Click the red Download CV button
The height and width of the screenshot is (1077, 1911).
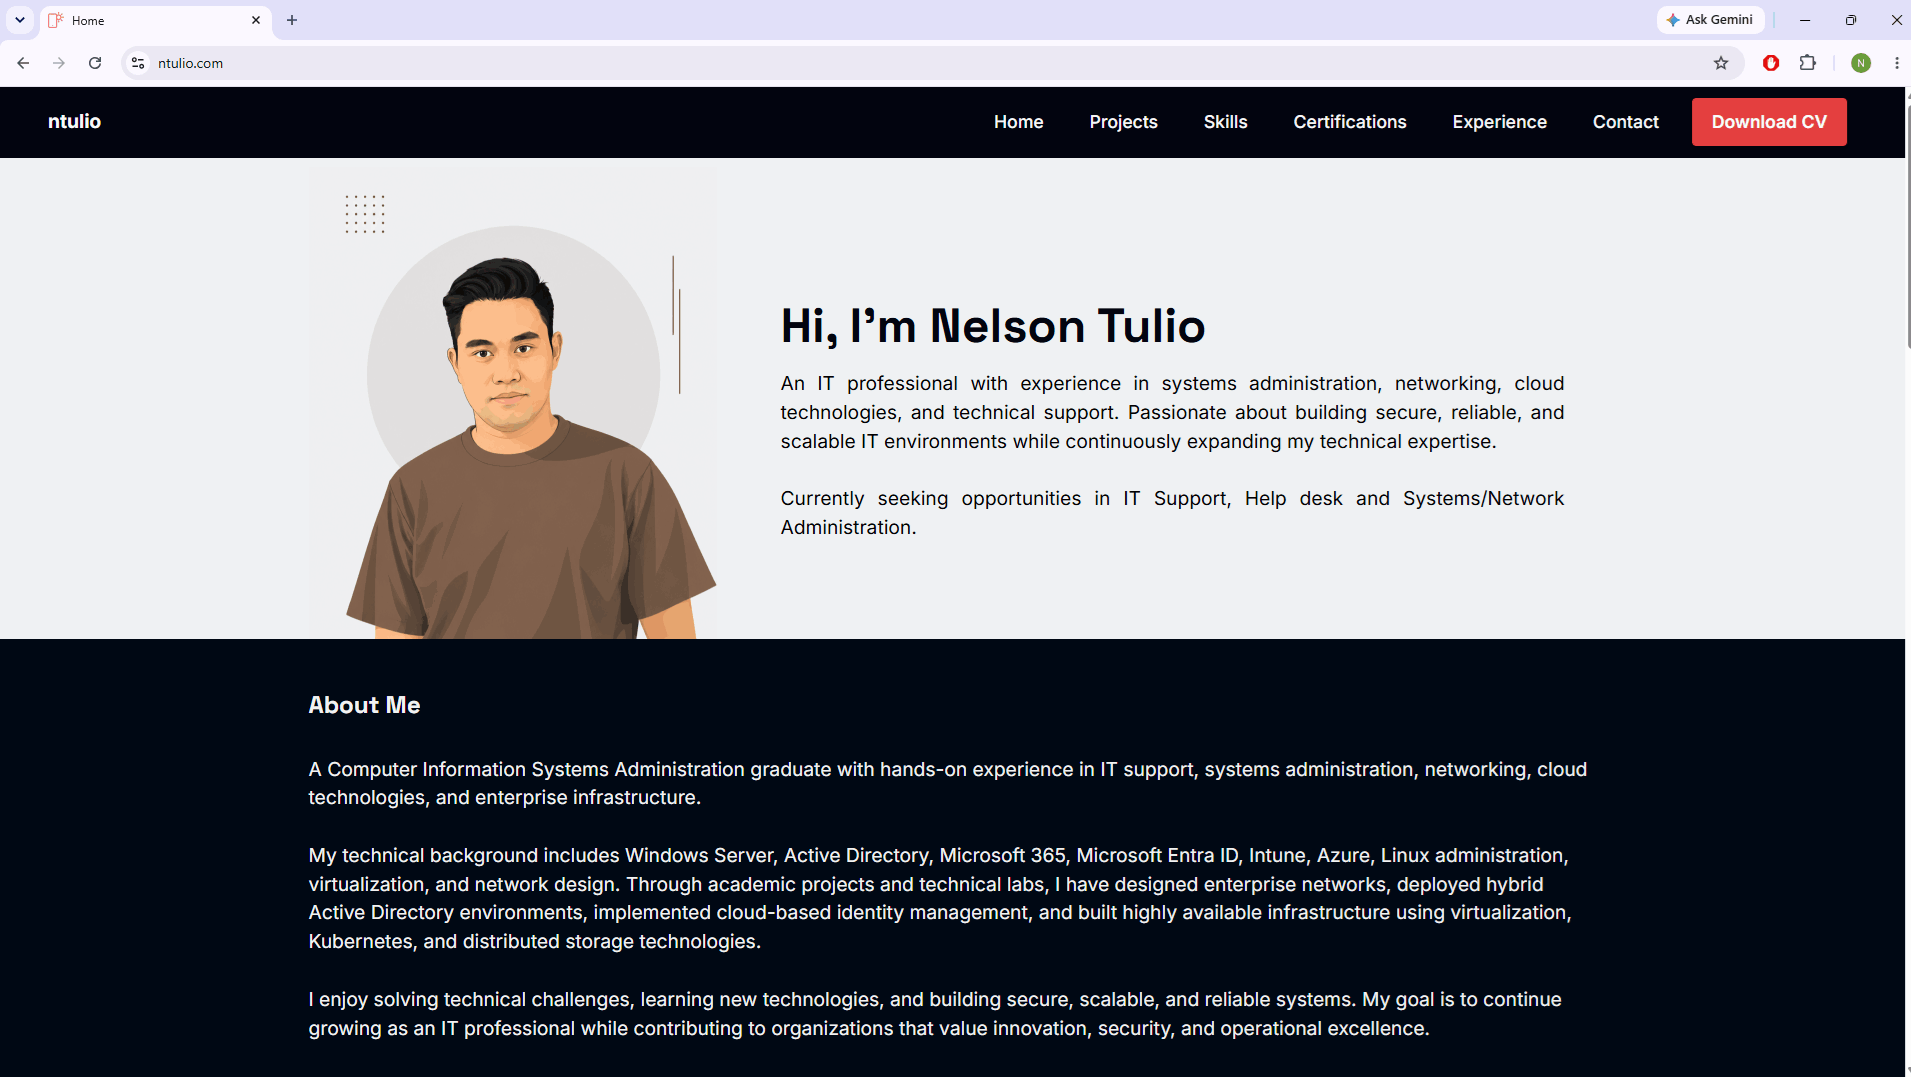(1768, 122)
